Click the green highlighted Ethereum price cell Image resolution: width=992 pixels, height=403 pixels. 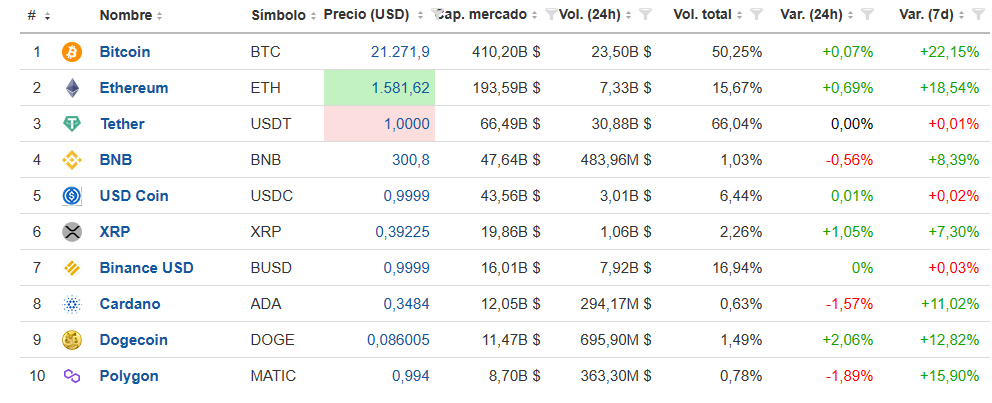pos(379,88)
